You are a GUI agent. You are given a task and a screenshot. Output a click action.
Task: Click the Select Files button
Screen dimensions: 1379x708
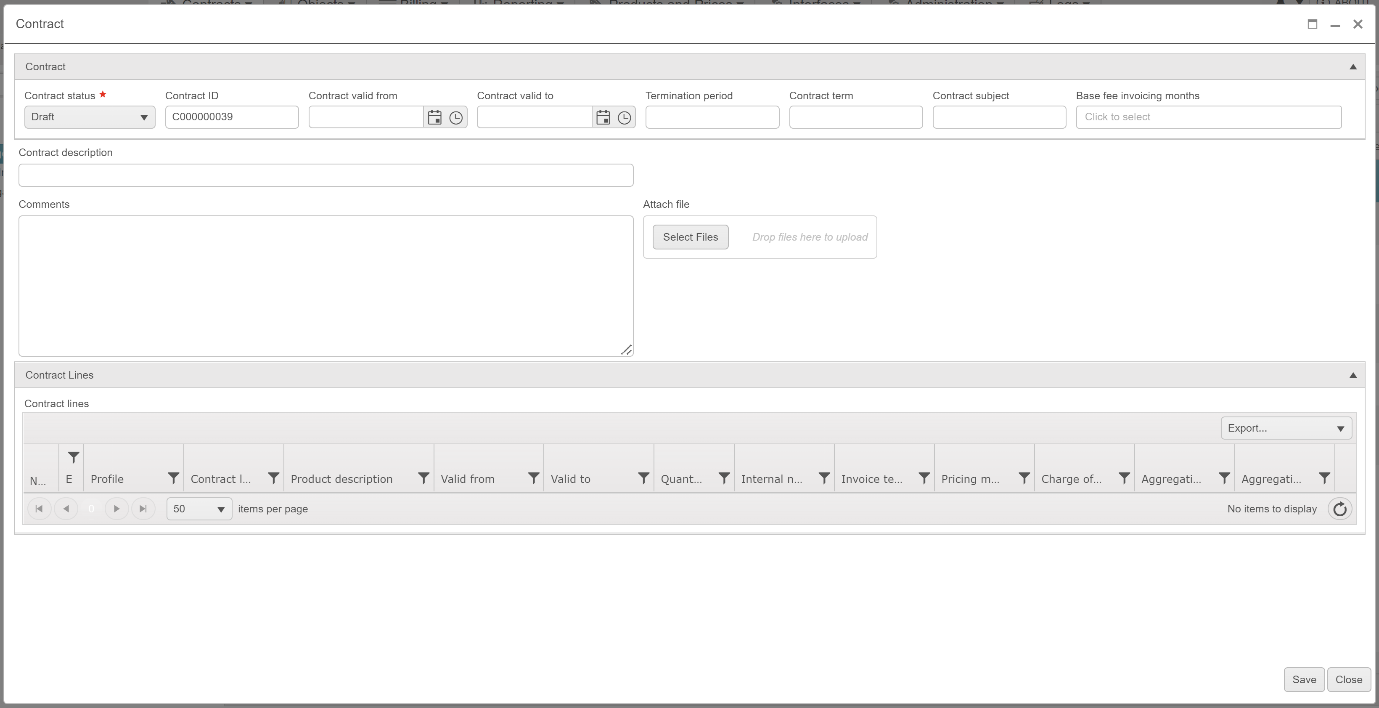click(x=690, y=237)
